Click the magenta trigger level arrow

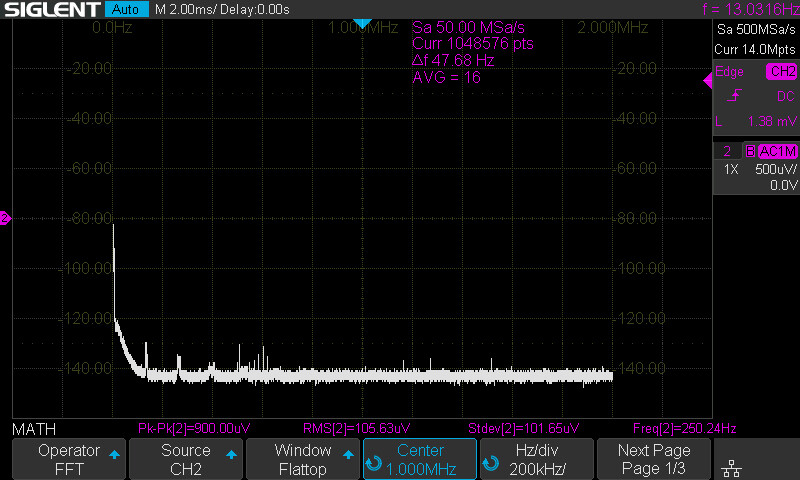[x=708, y=81]
